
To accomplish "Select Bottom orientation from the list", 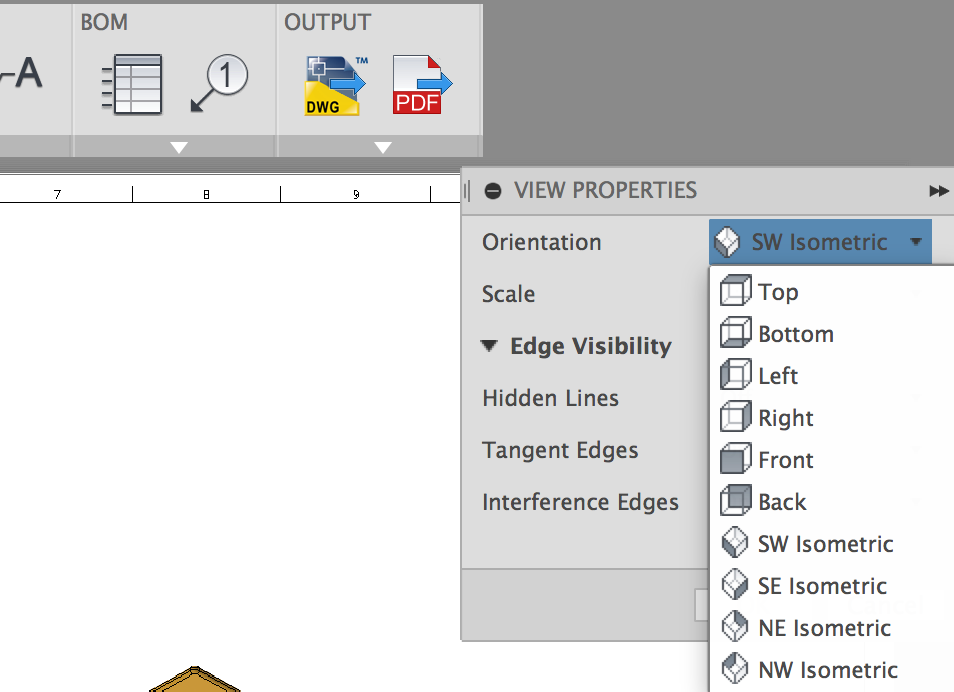I will pos(831,334).
